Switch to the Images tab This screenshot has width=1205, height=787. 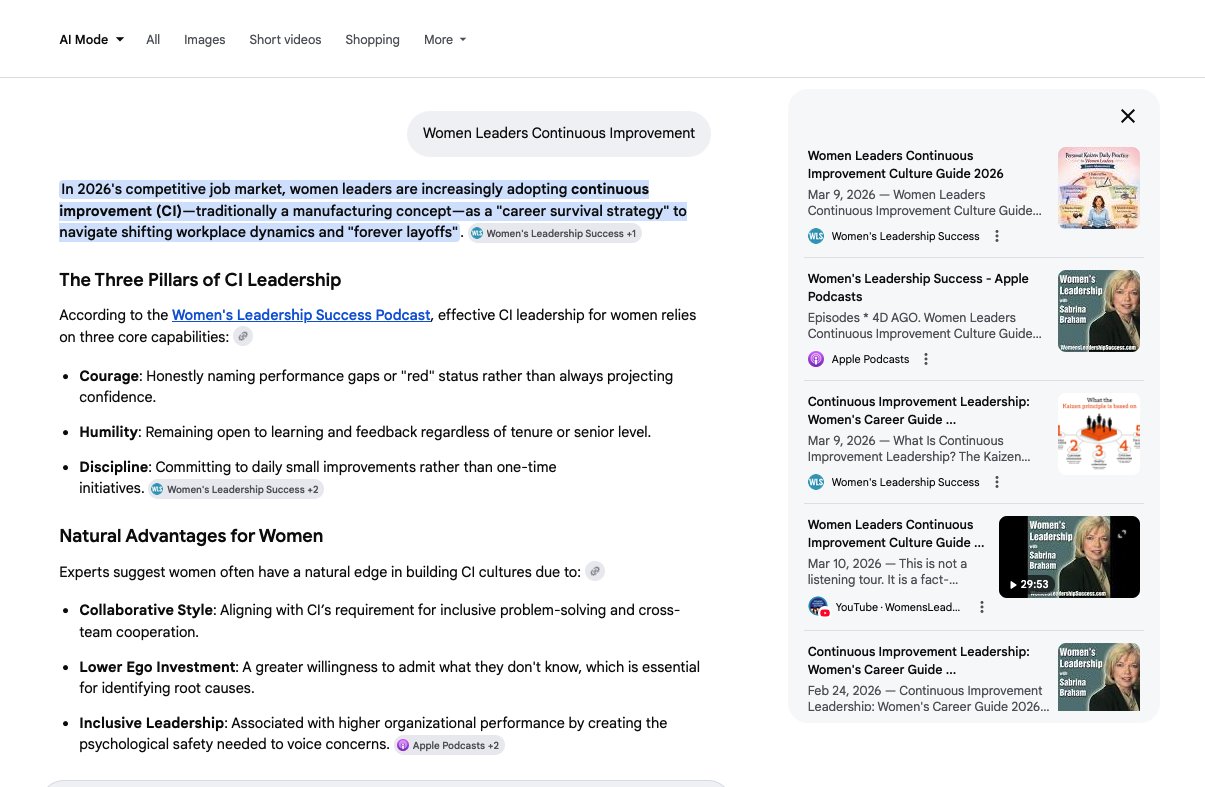click(x=205, y=40)
